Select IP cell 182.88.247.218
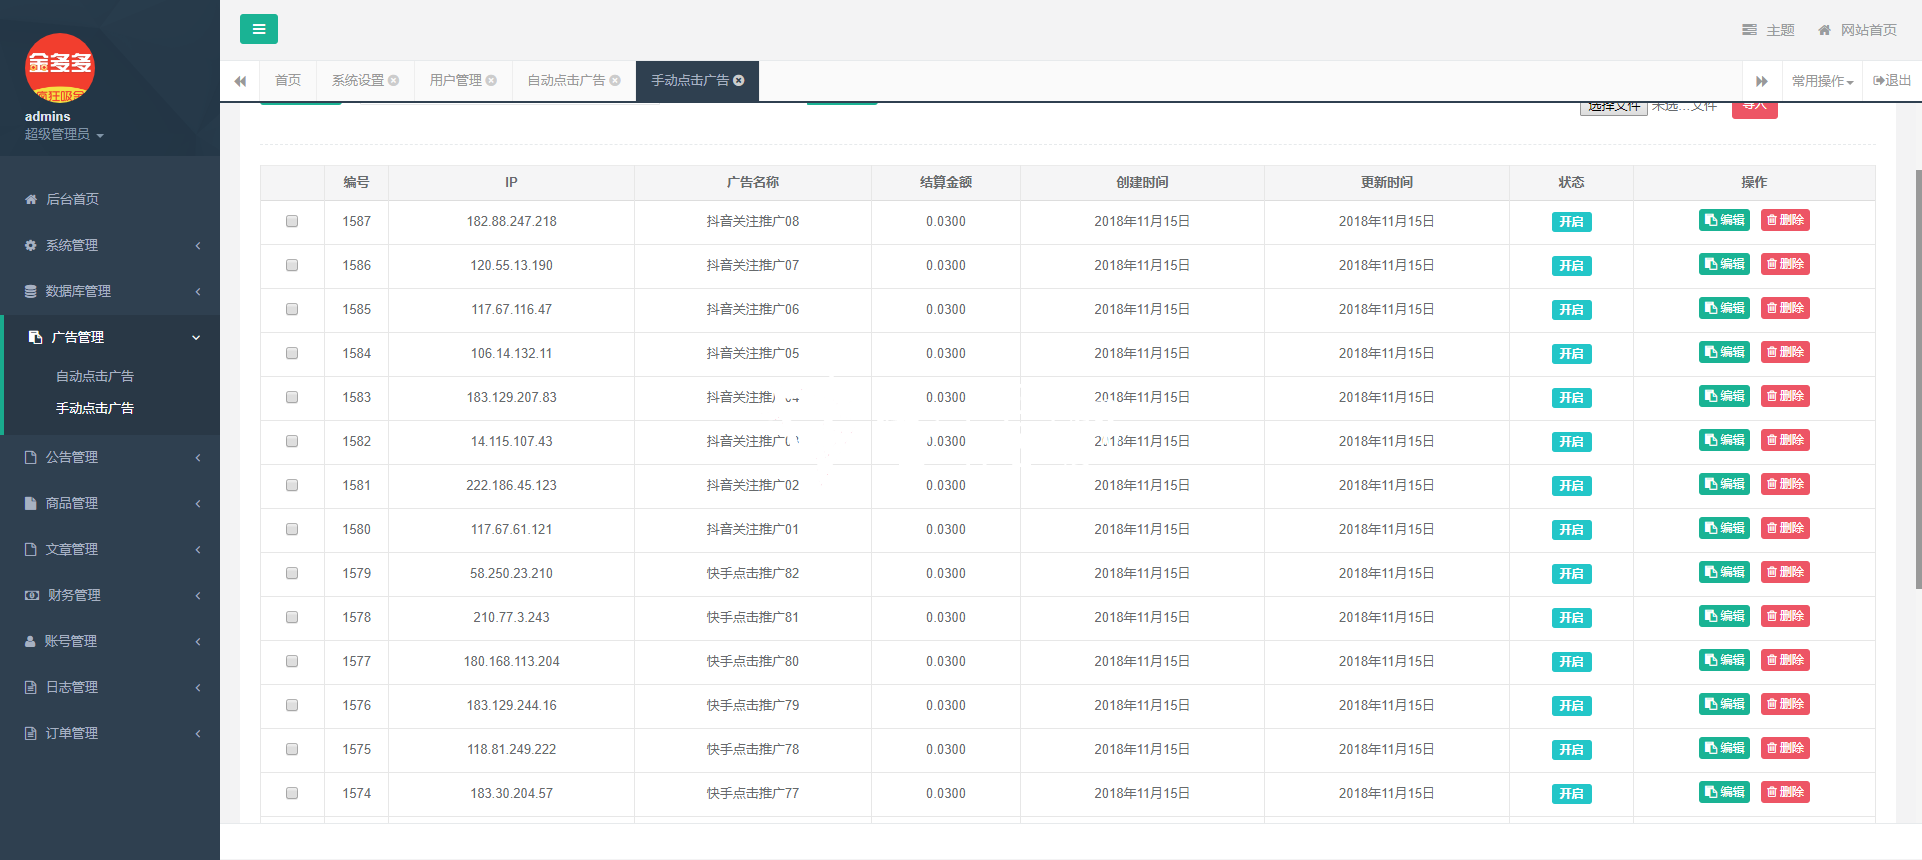 point(511,221)
